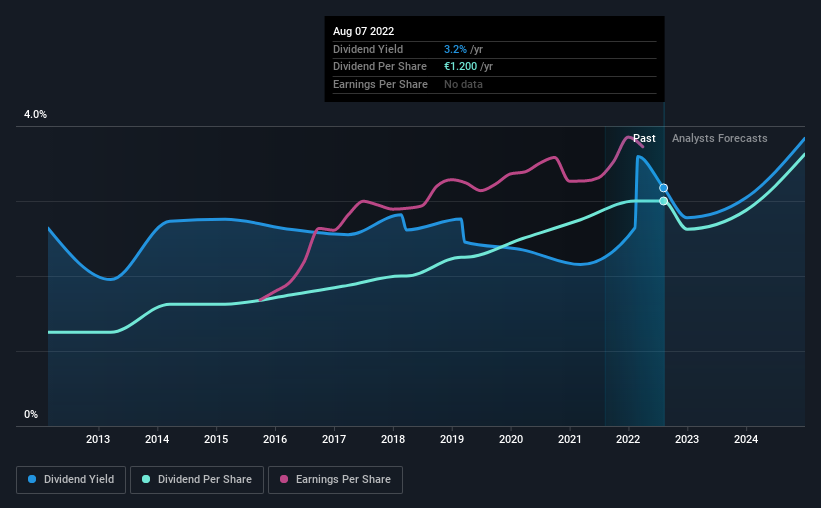
Task: Select the 2019 year label on the axis
Action: pyautogui.click(x=452, y=439)
